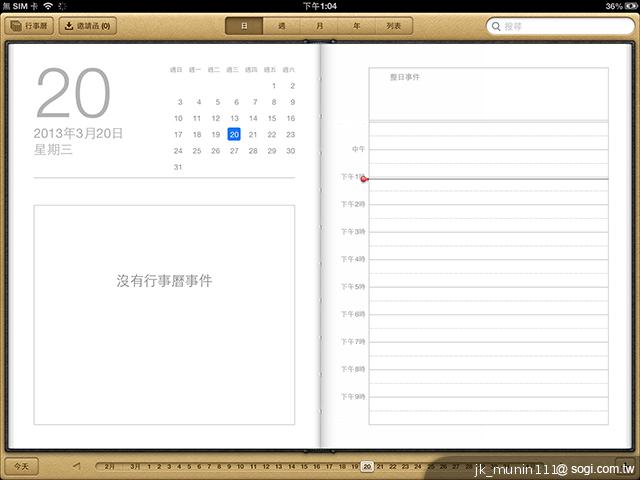Pick March 9 in the mini calendar
The height and width of the screenshot is (480, 640).
click(293, 102)
